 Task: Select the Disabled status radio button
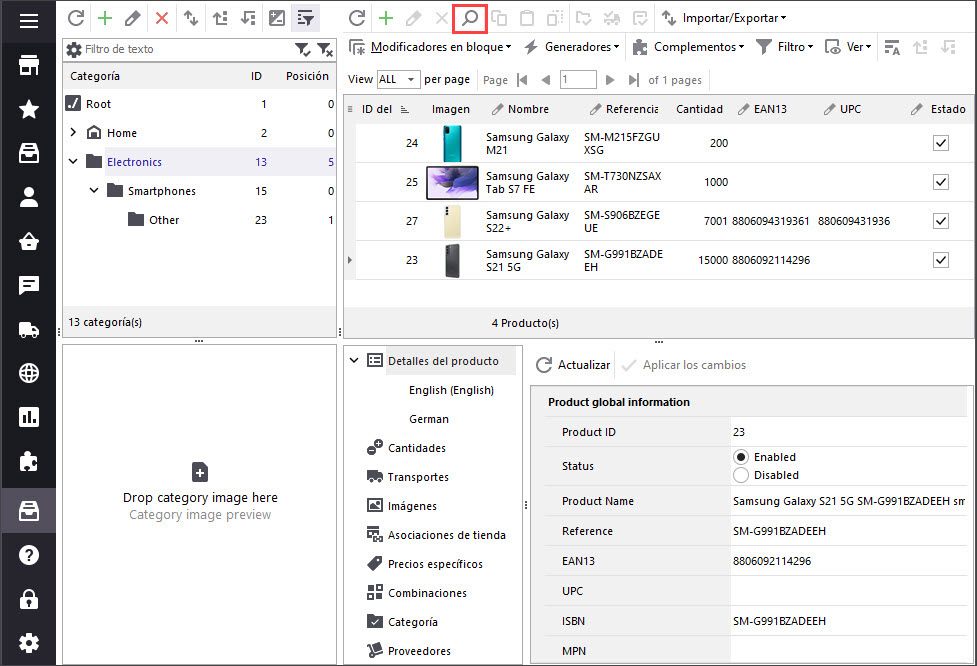pos(740,475)
